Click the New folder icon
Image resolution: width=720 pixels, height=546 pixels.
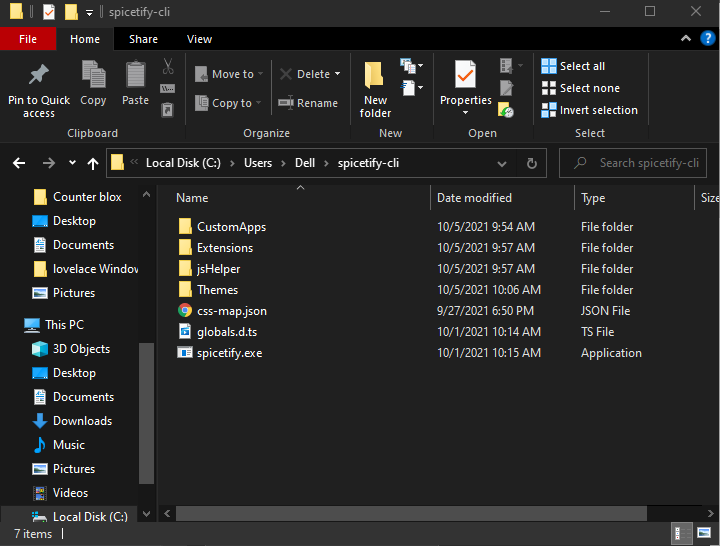coord(374,75)
